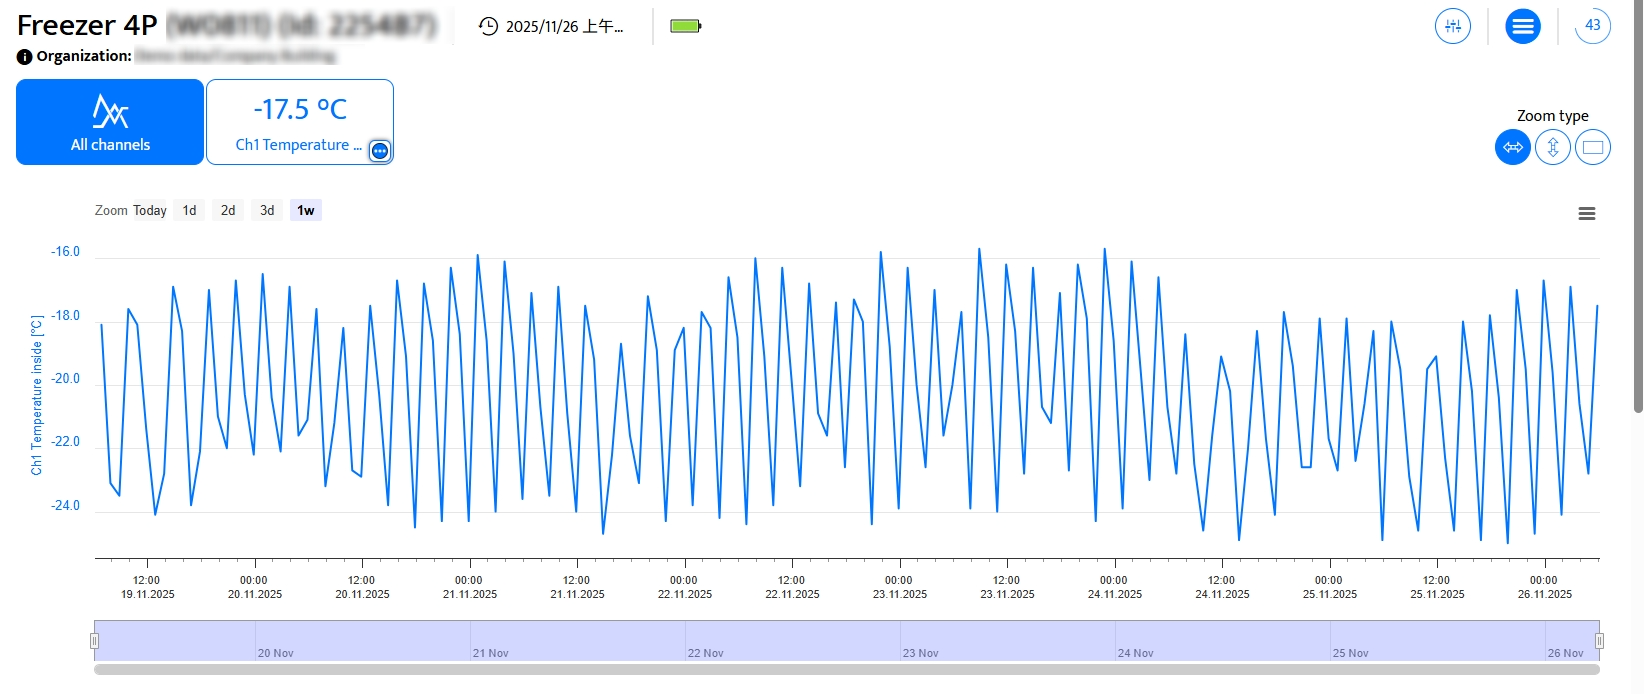
Task: Enable rectangle zoom type
Action: [1592, 148]
